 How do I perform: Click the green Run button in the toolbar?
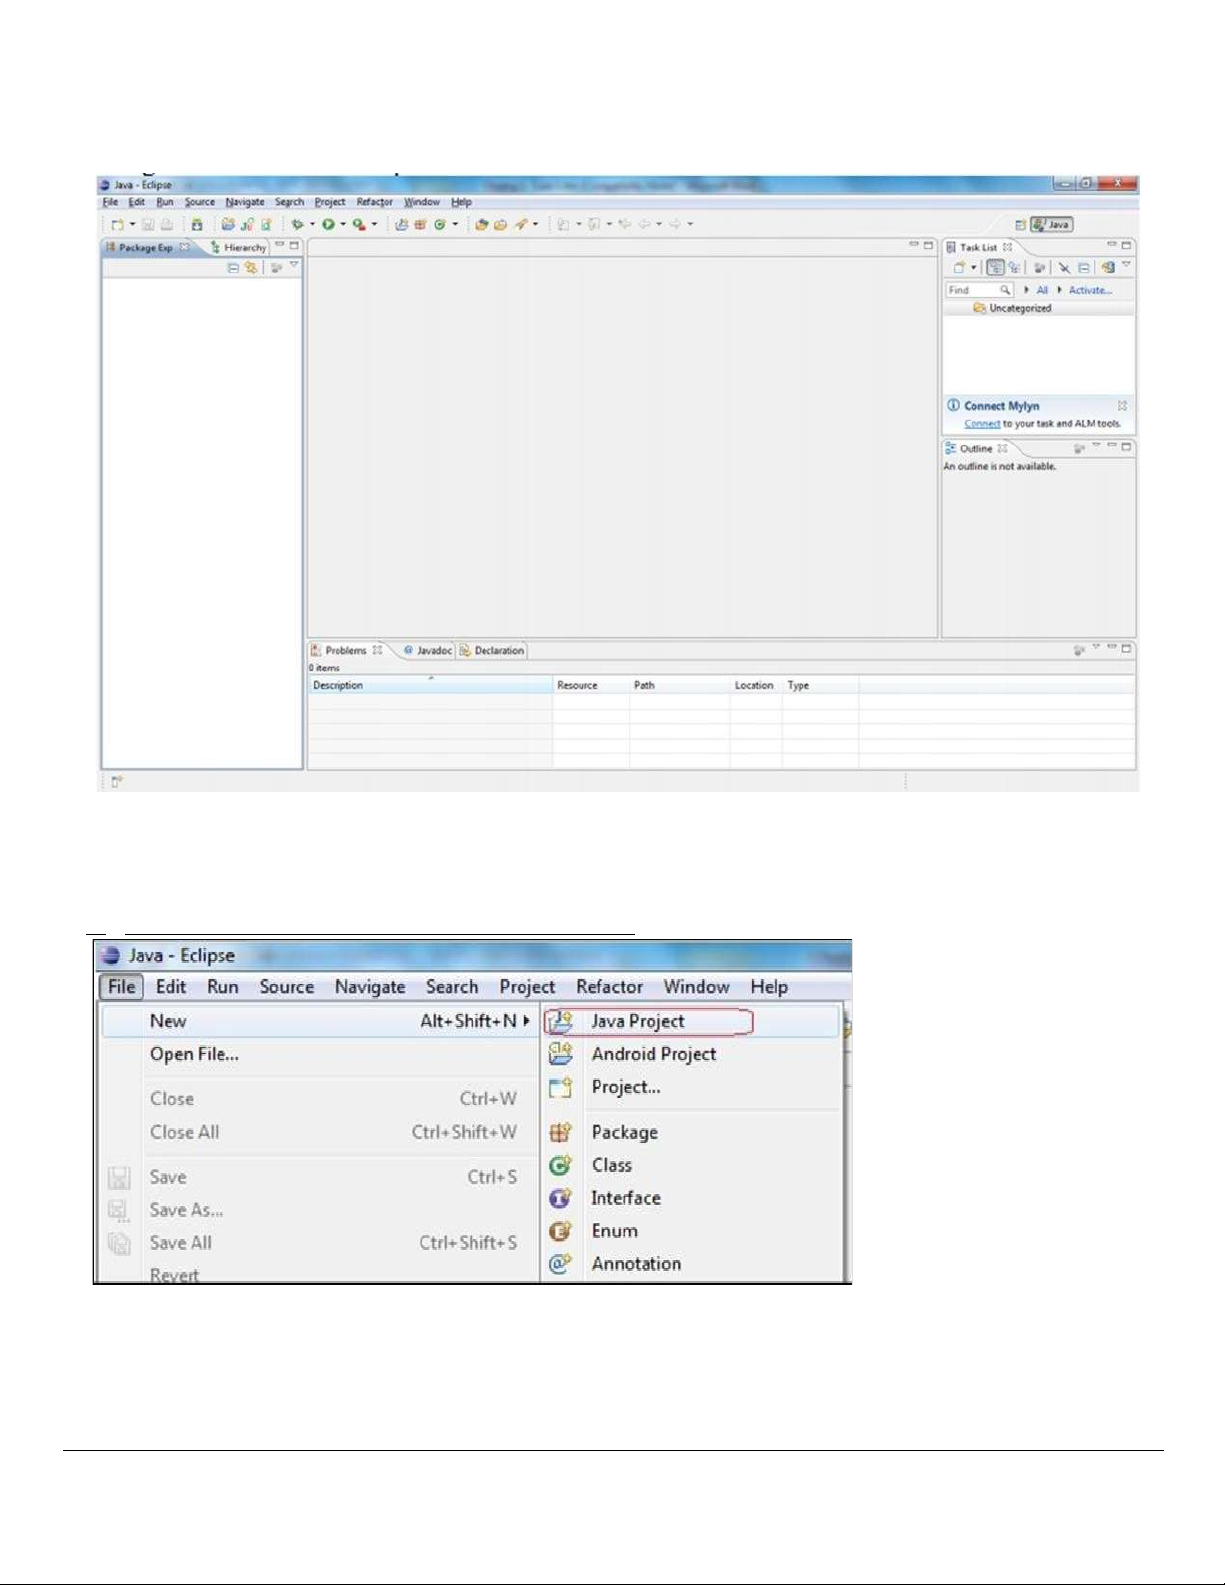click(x=328, y=225)
